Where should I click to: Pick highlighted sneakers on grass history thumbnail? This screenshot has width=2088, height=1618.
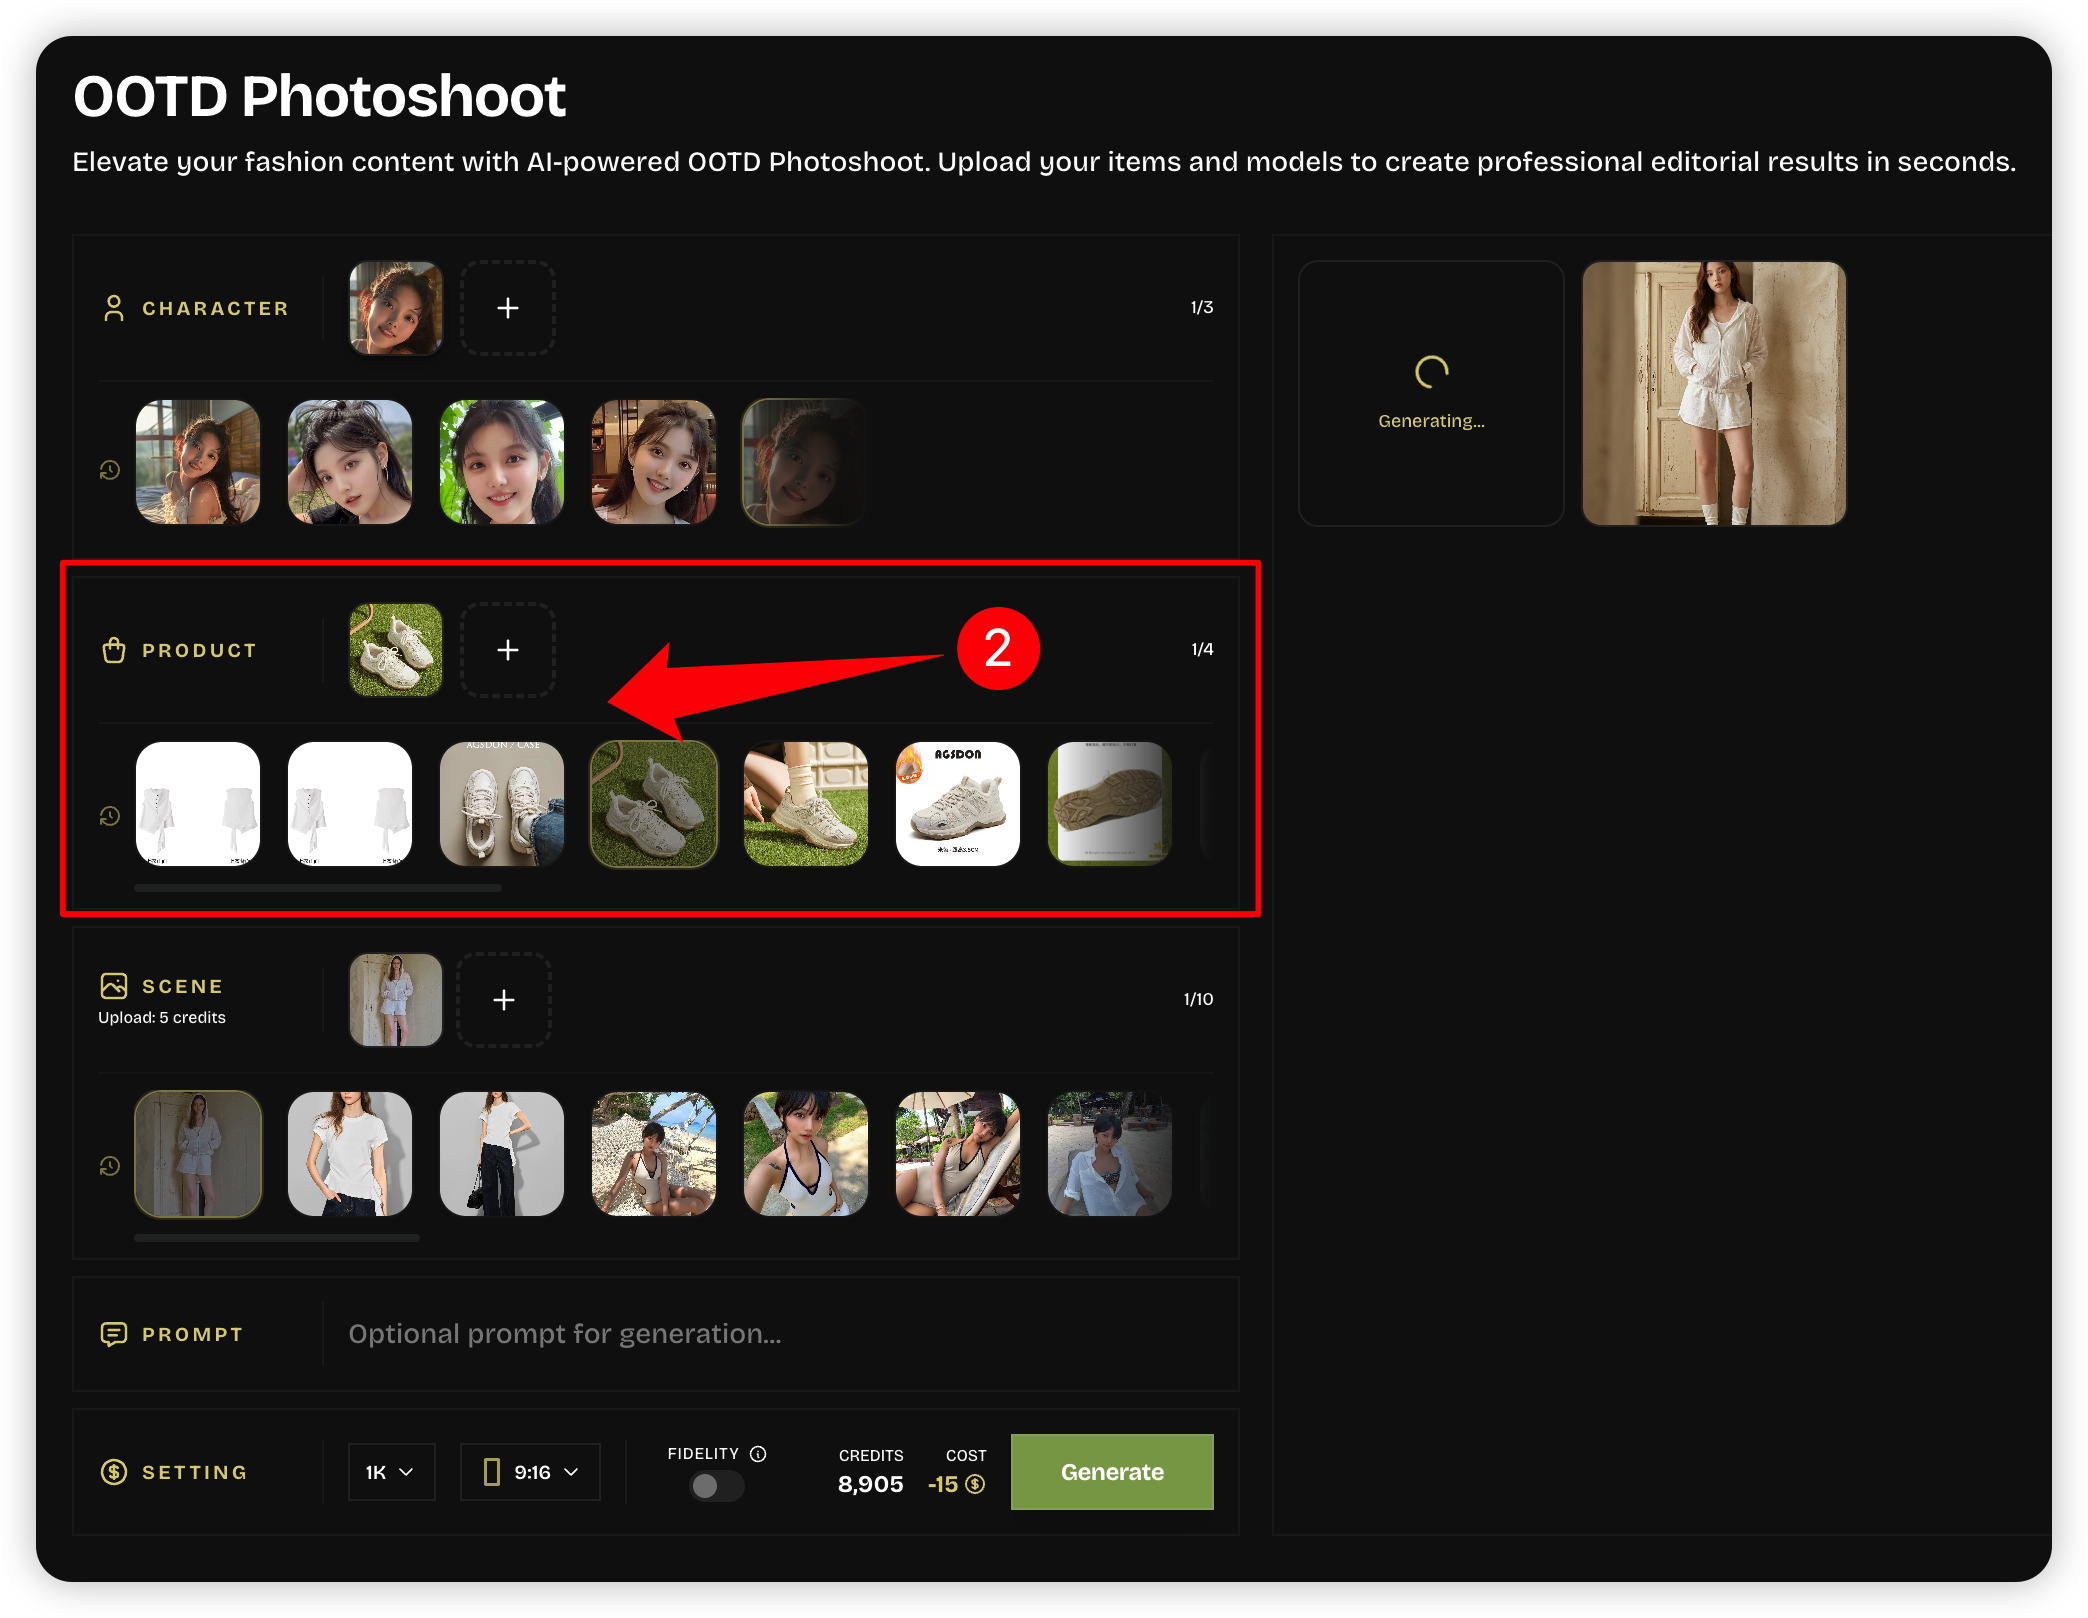[654, 804]
